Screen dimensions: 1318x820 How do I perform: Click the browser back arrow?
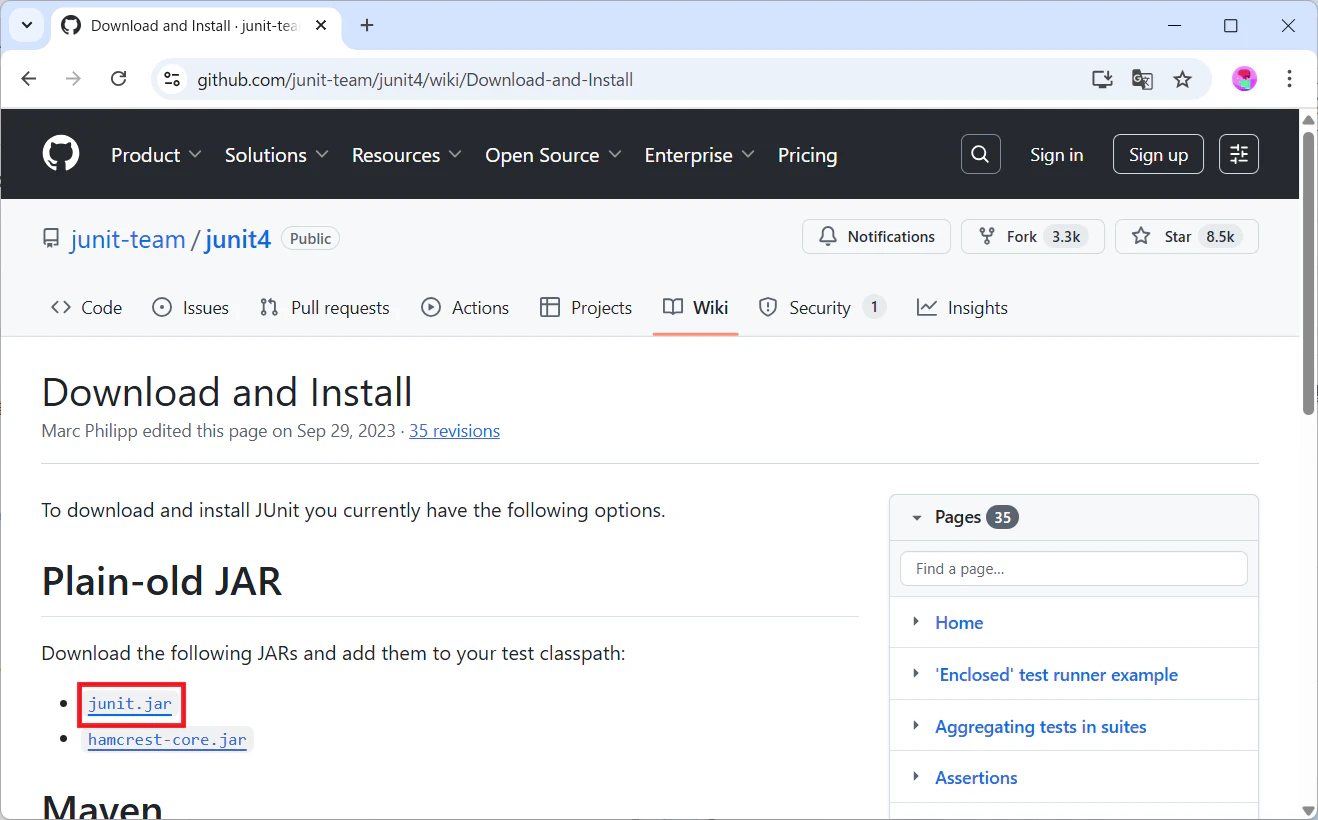click(x=29, y=79)
